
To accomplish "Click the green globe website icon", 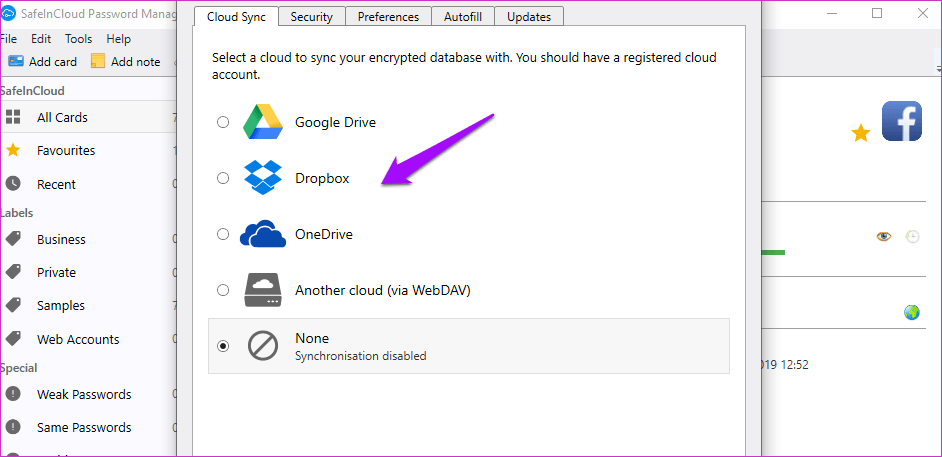I will click(x=911, y=312).
